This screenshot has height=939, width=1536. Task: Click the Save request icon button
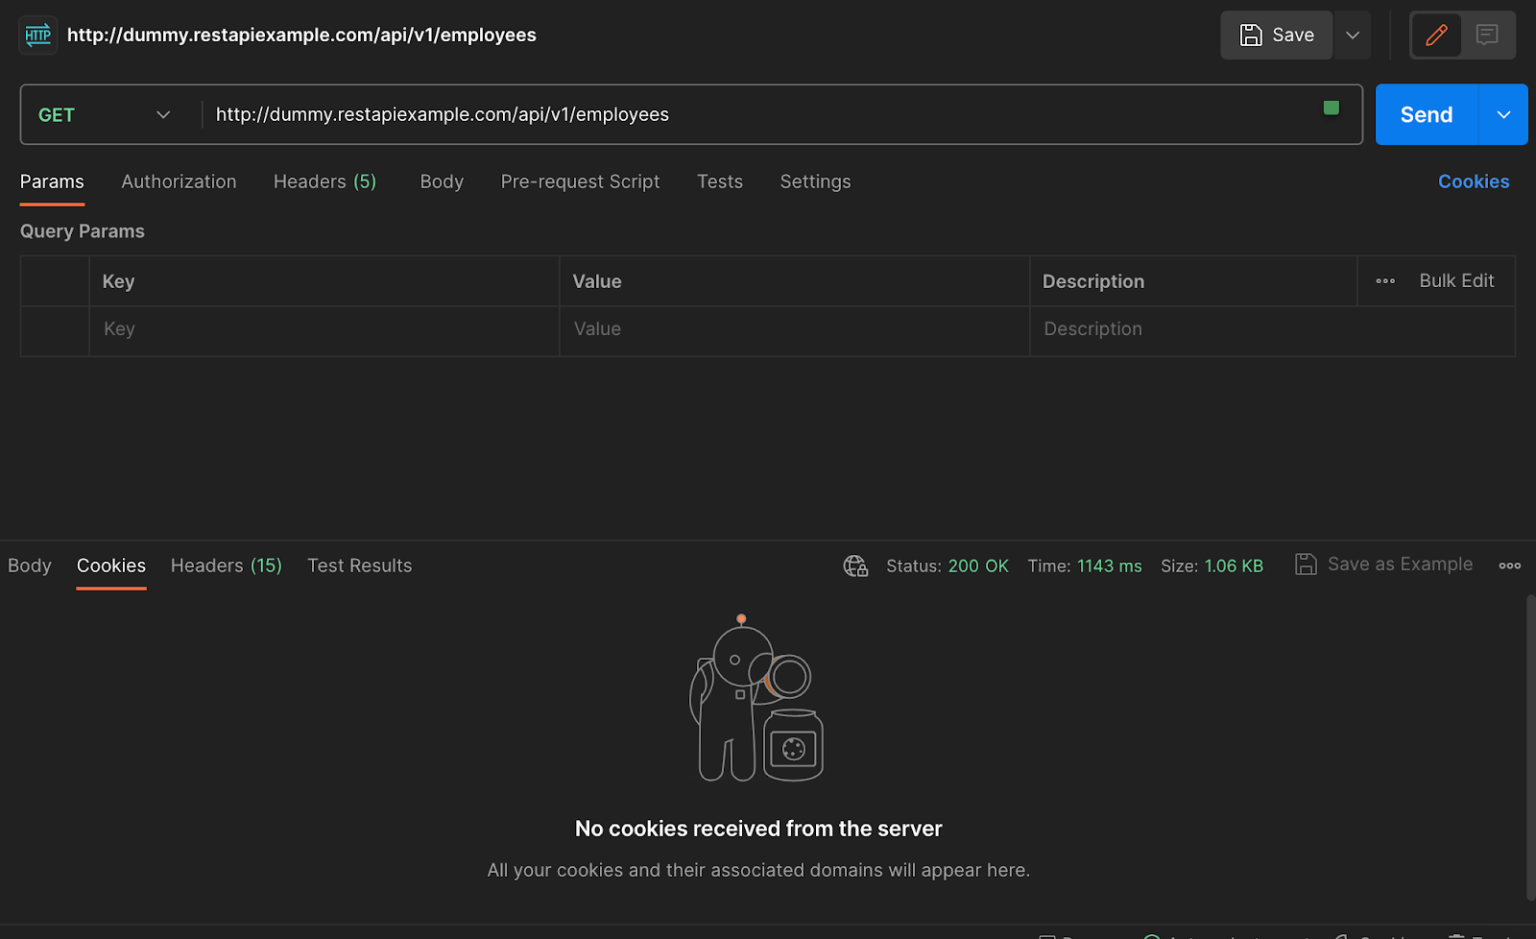pyautogui.click(x=1252, y=34)
